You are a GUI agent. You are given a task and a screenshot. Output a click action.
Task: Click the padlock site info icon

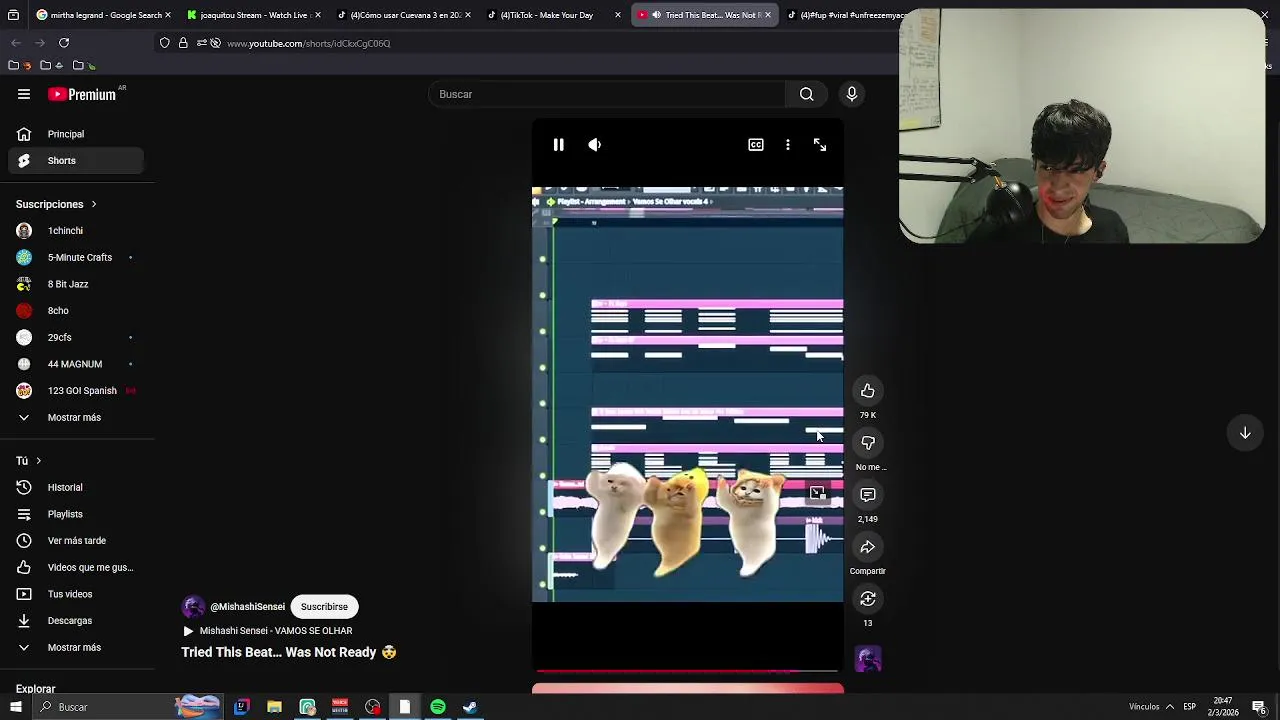(183, 43)
